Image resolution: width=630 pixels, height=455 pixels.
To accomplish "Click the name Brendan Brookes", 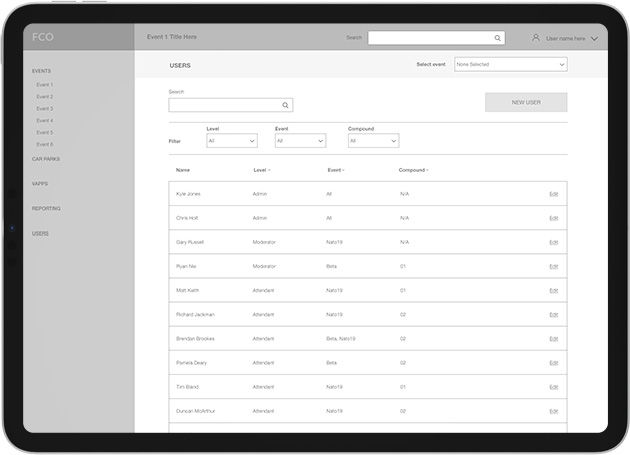I will 195,339.
